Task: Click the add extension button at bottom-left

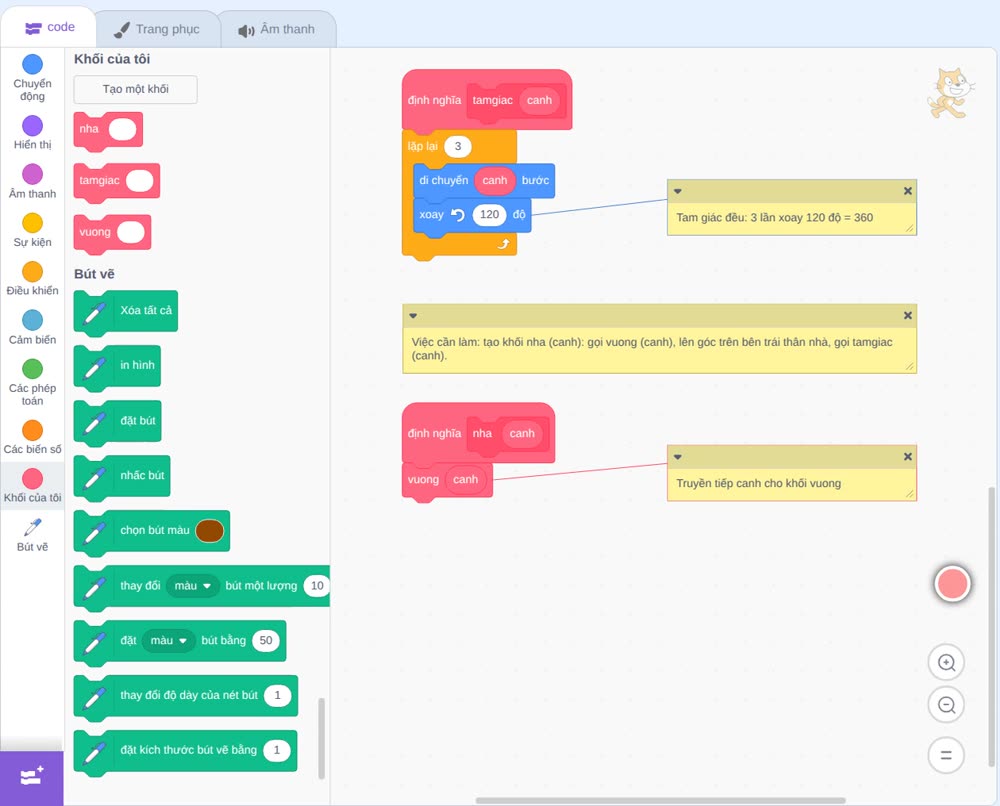Action: coord(32,777)
